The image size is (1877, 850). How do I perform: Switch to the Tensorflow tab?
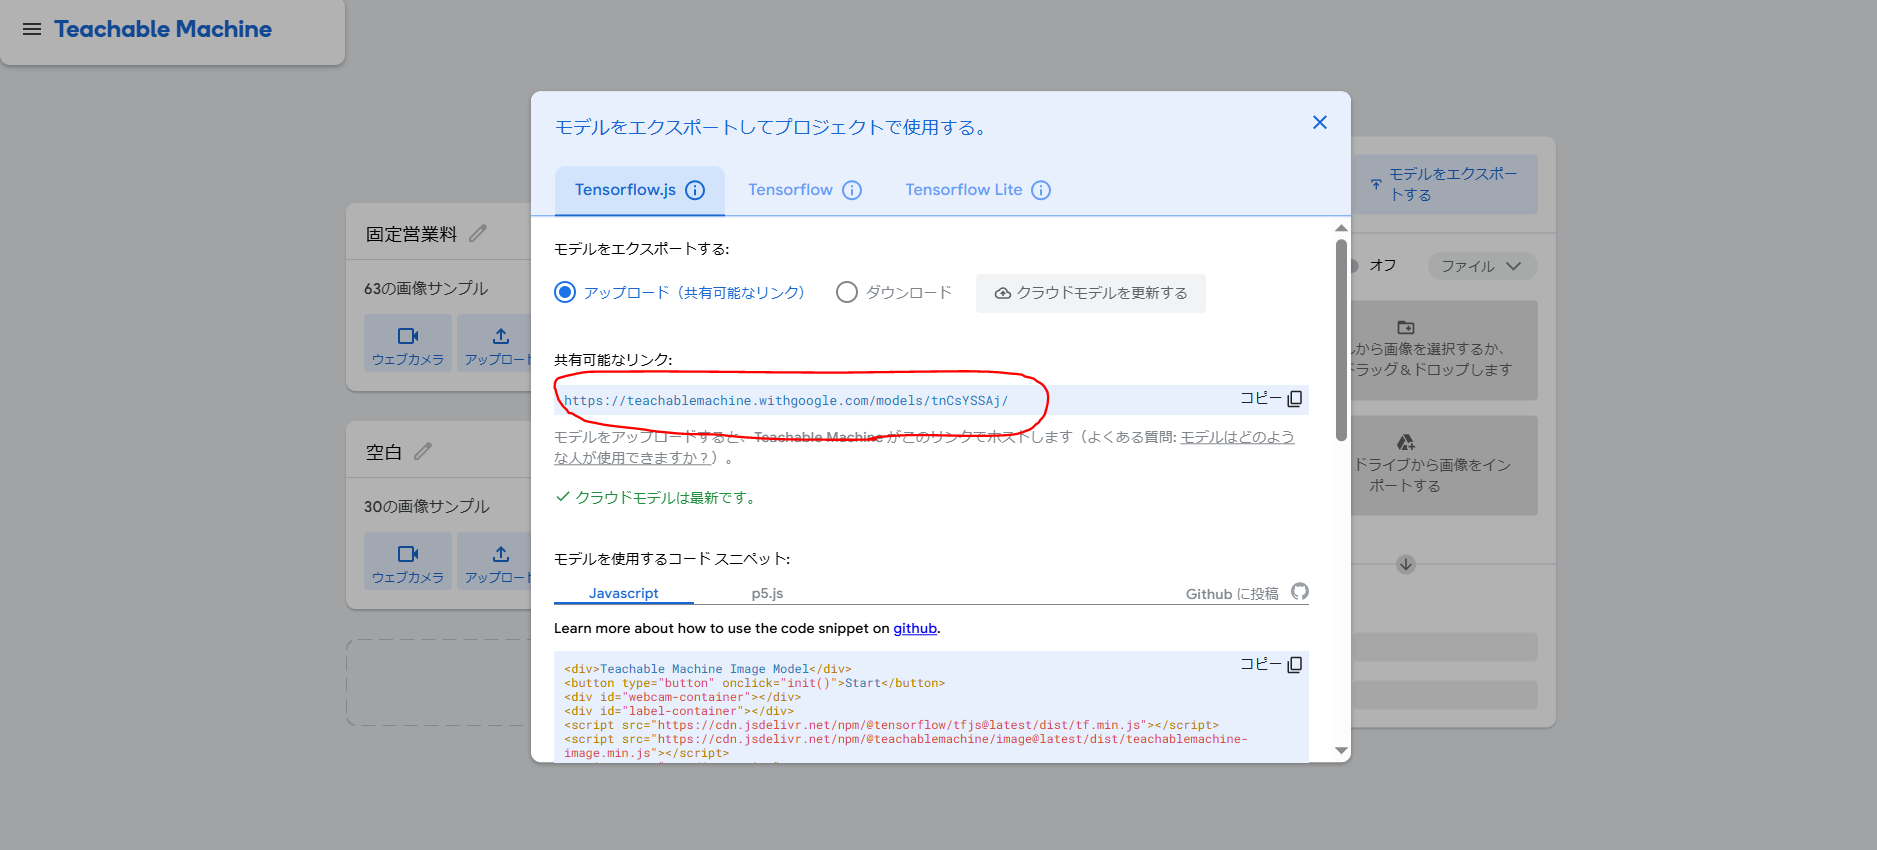[x=790, y=190]
